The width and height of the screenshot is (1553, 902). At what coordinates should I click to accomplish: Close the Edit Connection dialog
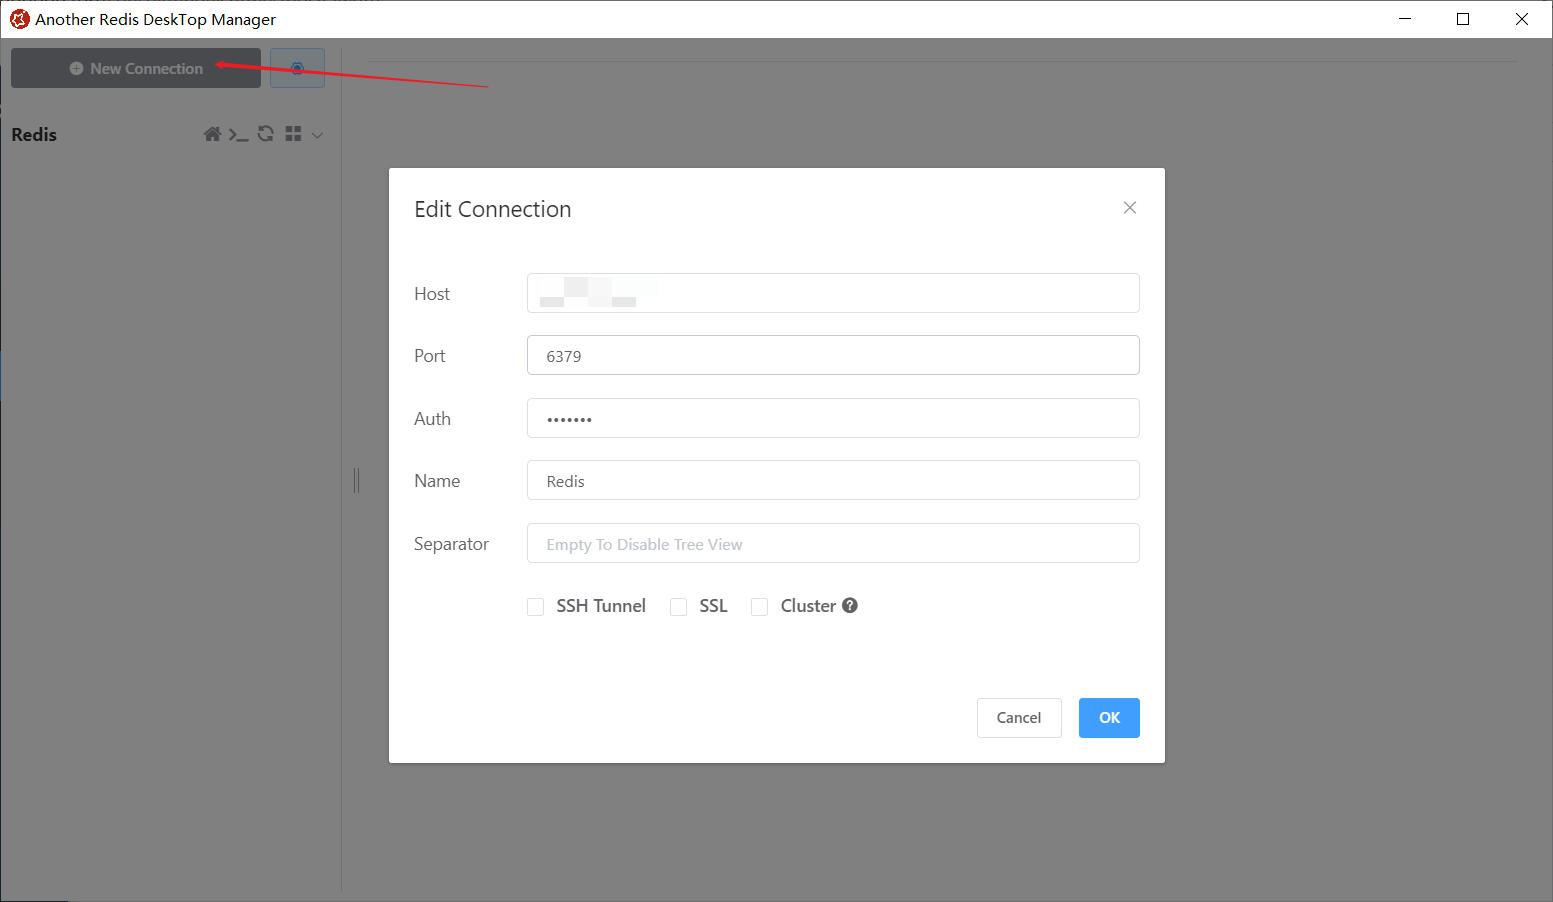(x=1130, y=208)
